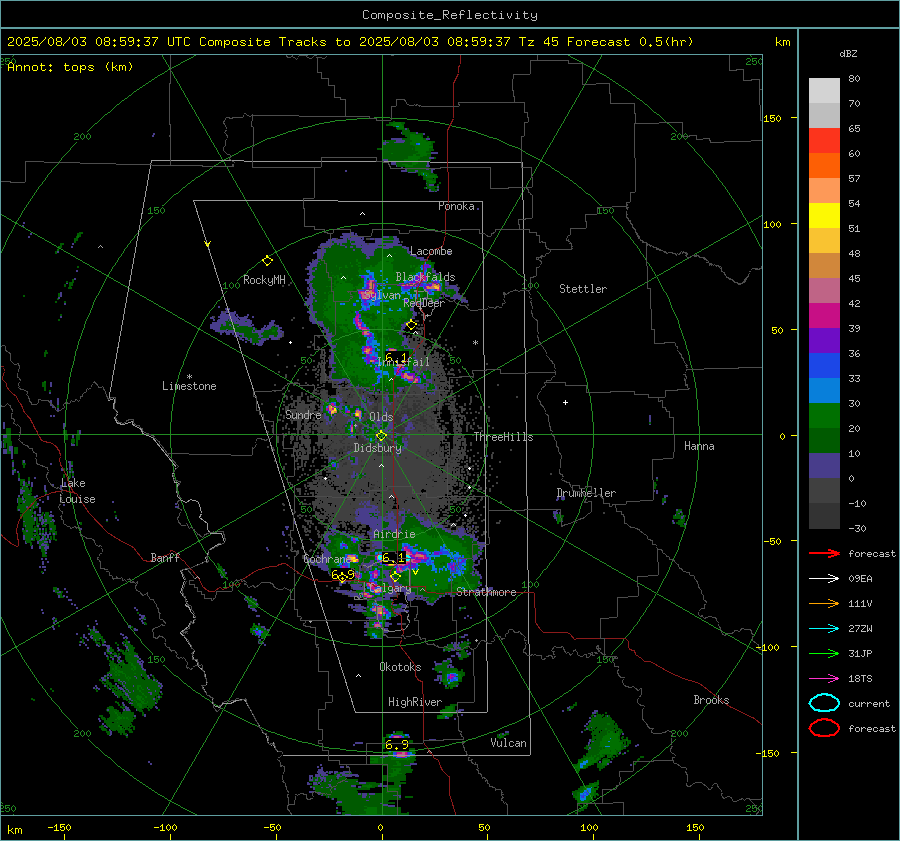900x841 pixels.
Task: Select the blue 33-36 dBZ color swatch
Action: coord(824,365)
